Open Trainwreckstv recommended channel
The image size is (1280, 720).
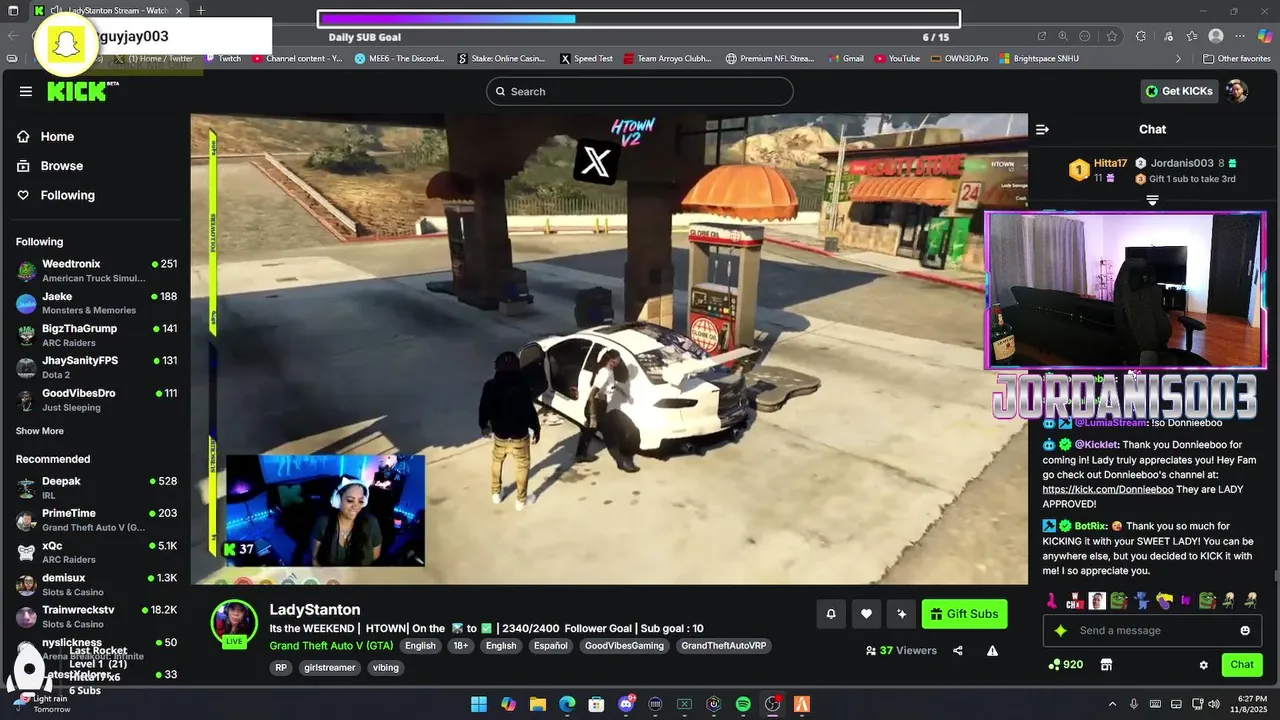coord(96,616)
